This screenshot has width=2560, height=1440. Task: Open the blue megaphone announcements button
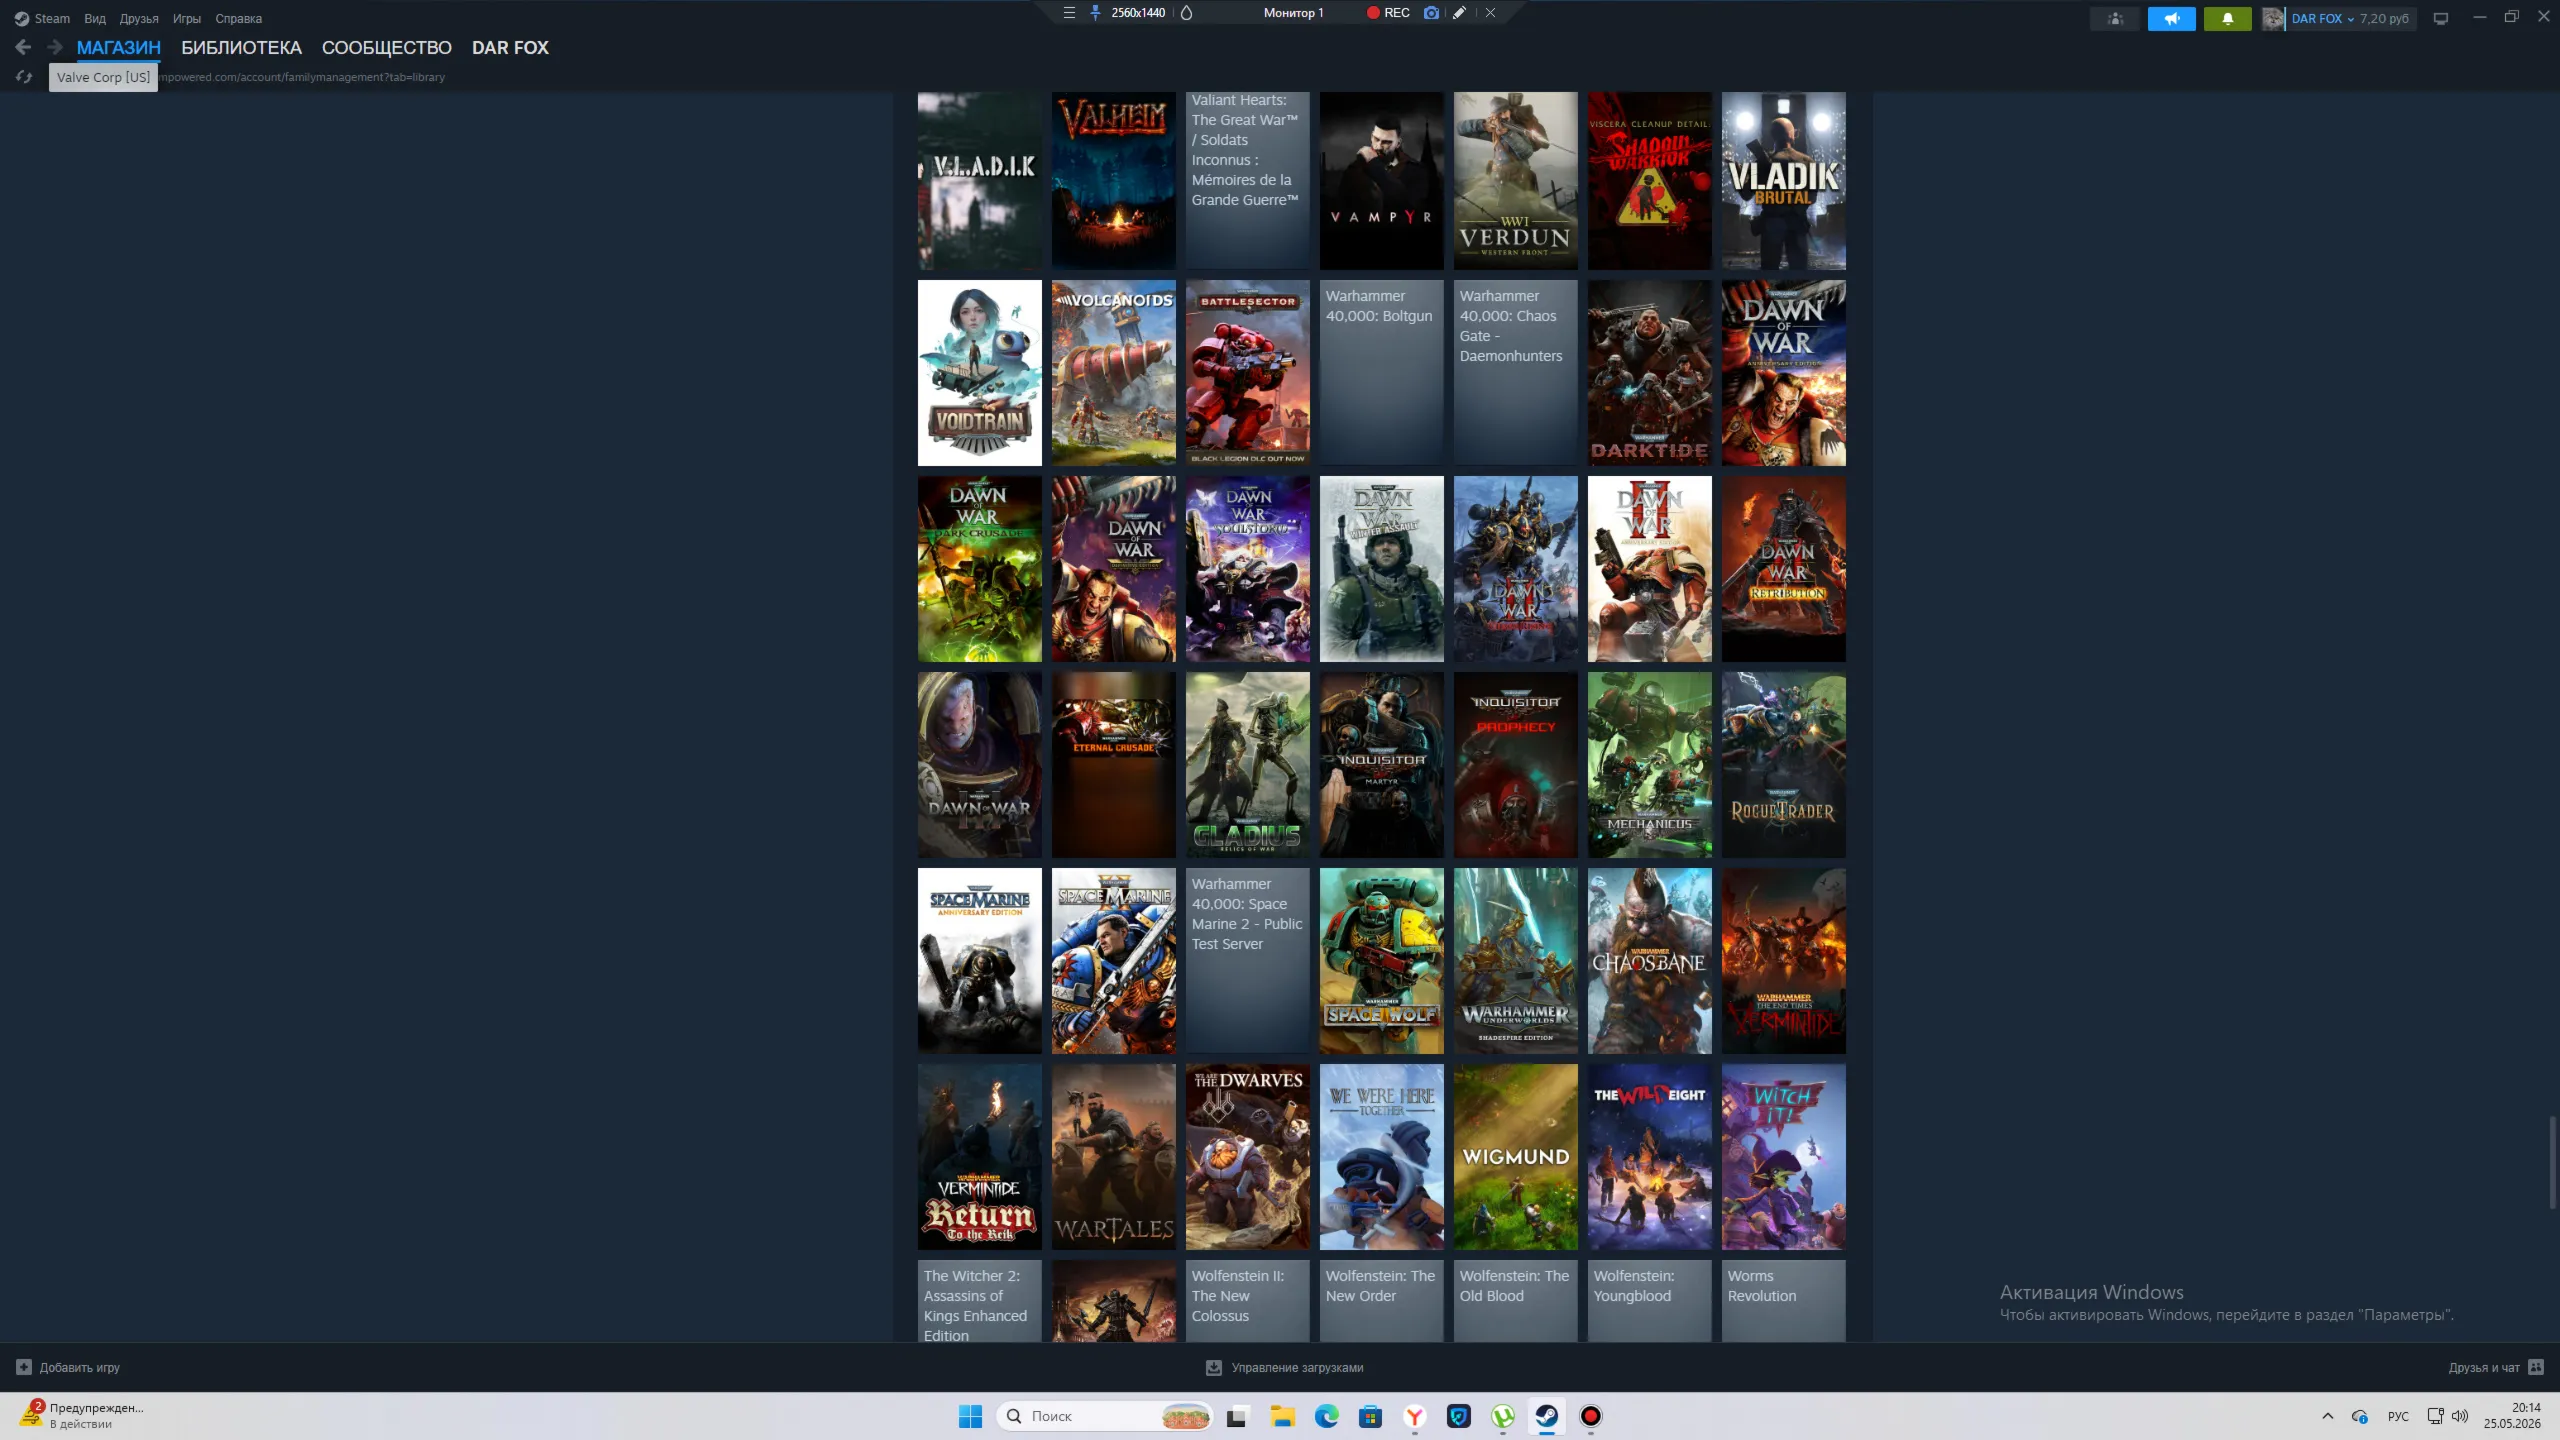pyautogui.click(x=2171, y=18)
